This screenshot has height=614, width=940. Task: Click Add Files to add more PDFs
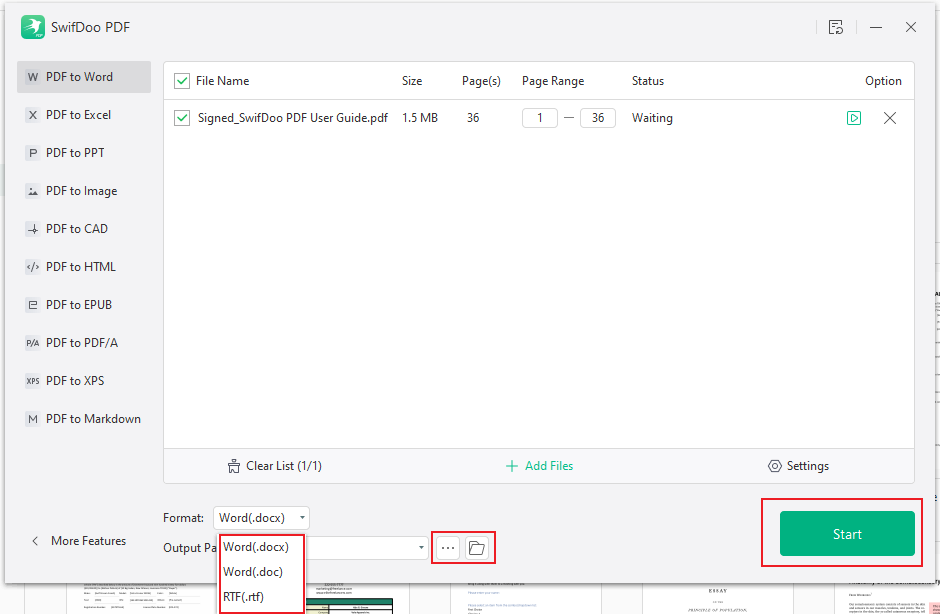540,466
